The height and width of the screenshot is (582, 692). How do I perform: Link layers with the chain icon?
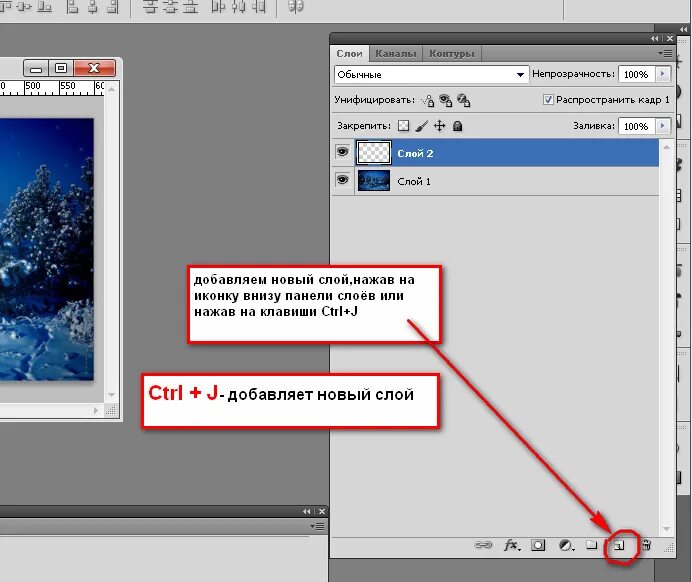[x=483, y=545]
